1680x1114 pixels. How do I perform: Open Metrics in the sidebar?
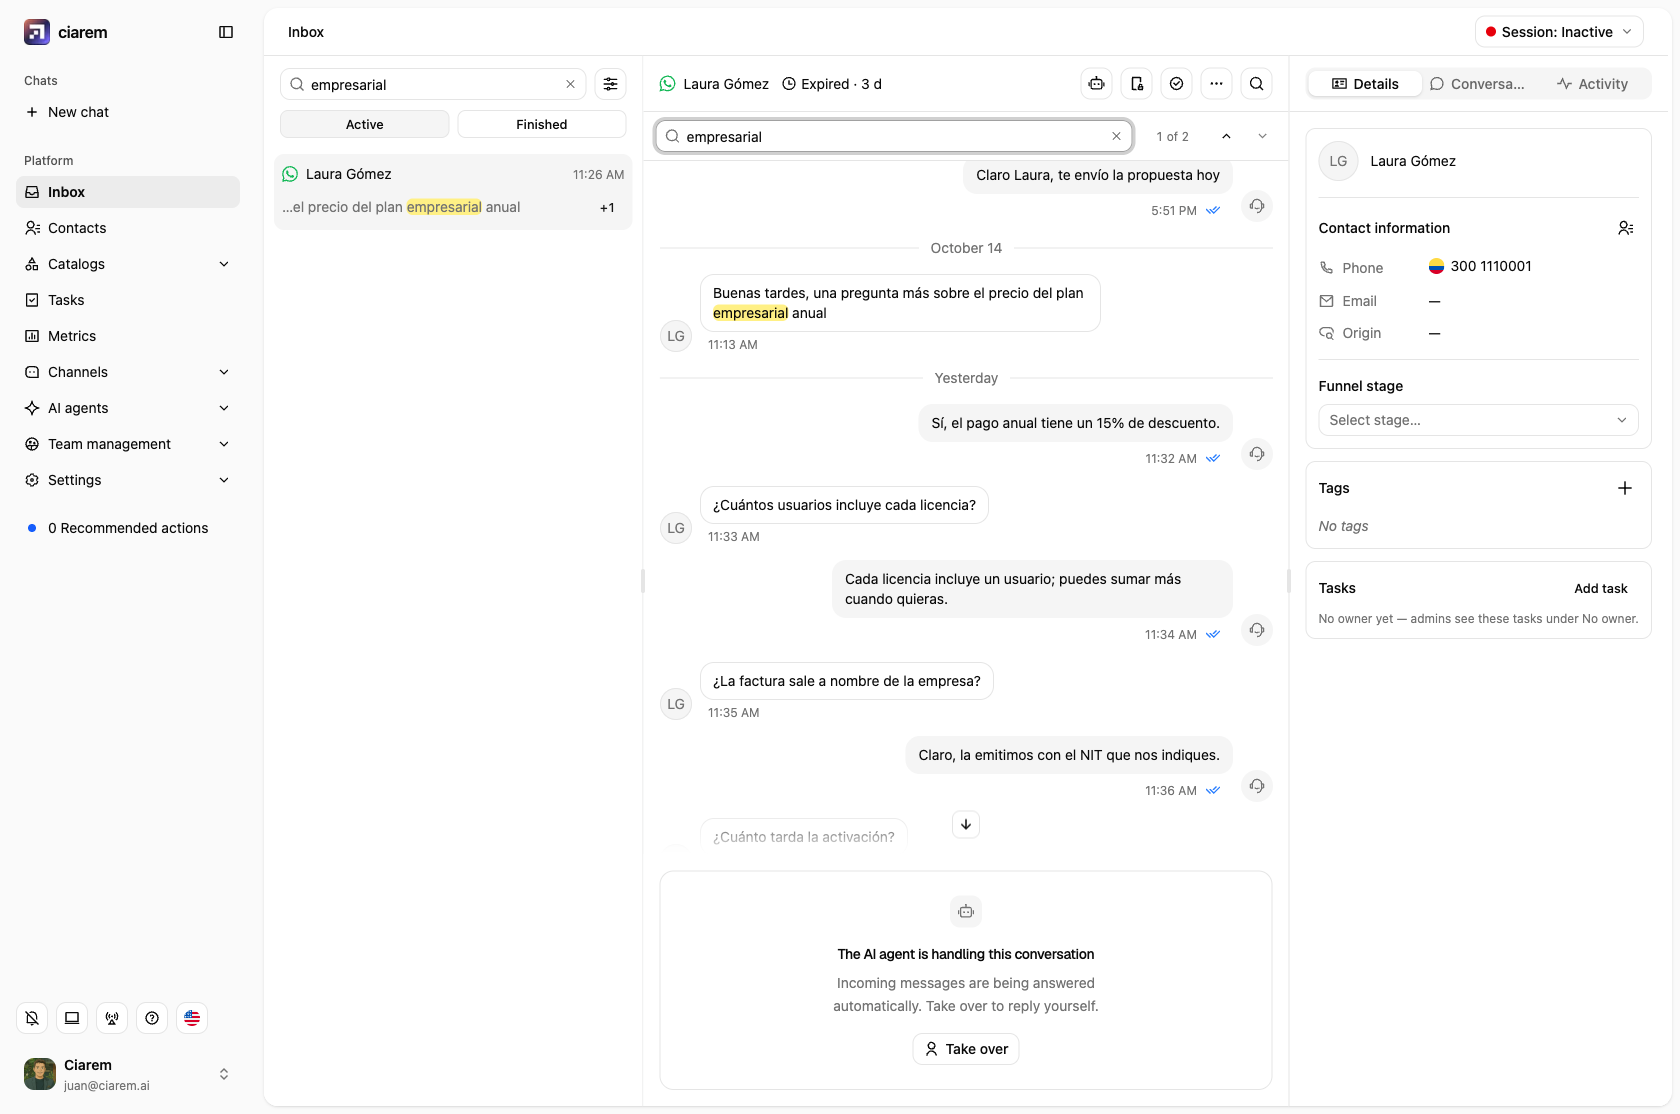point(128,336)
